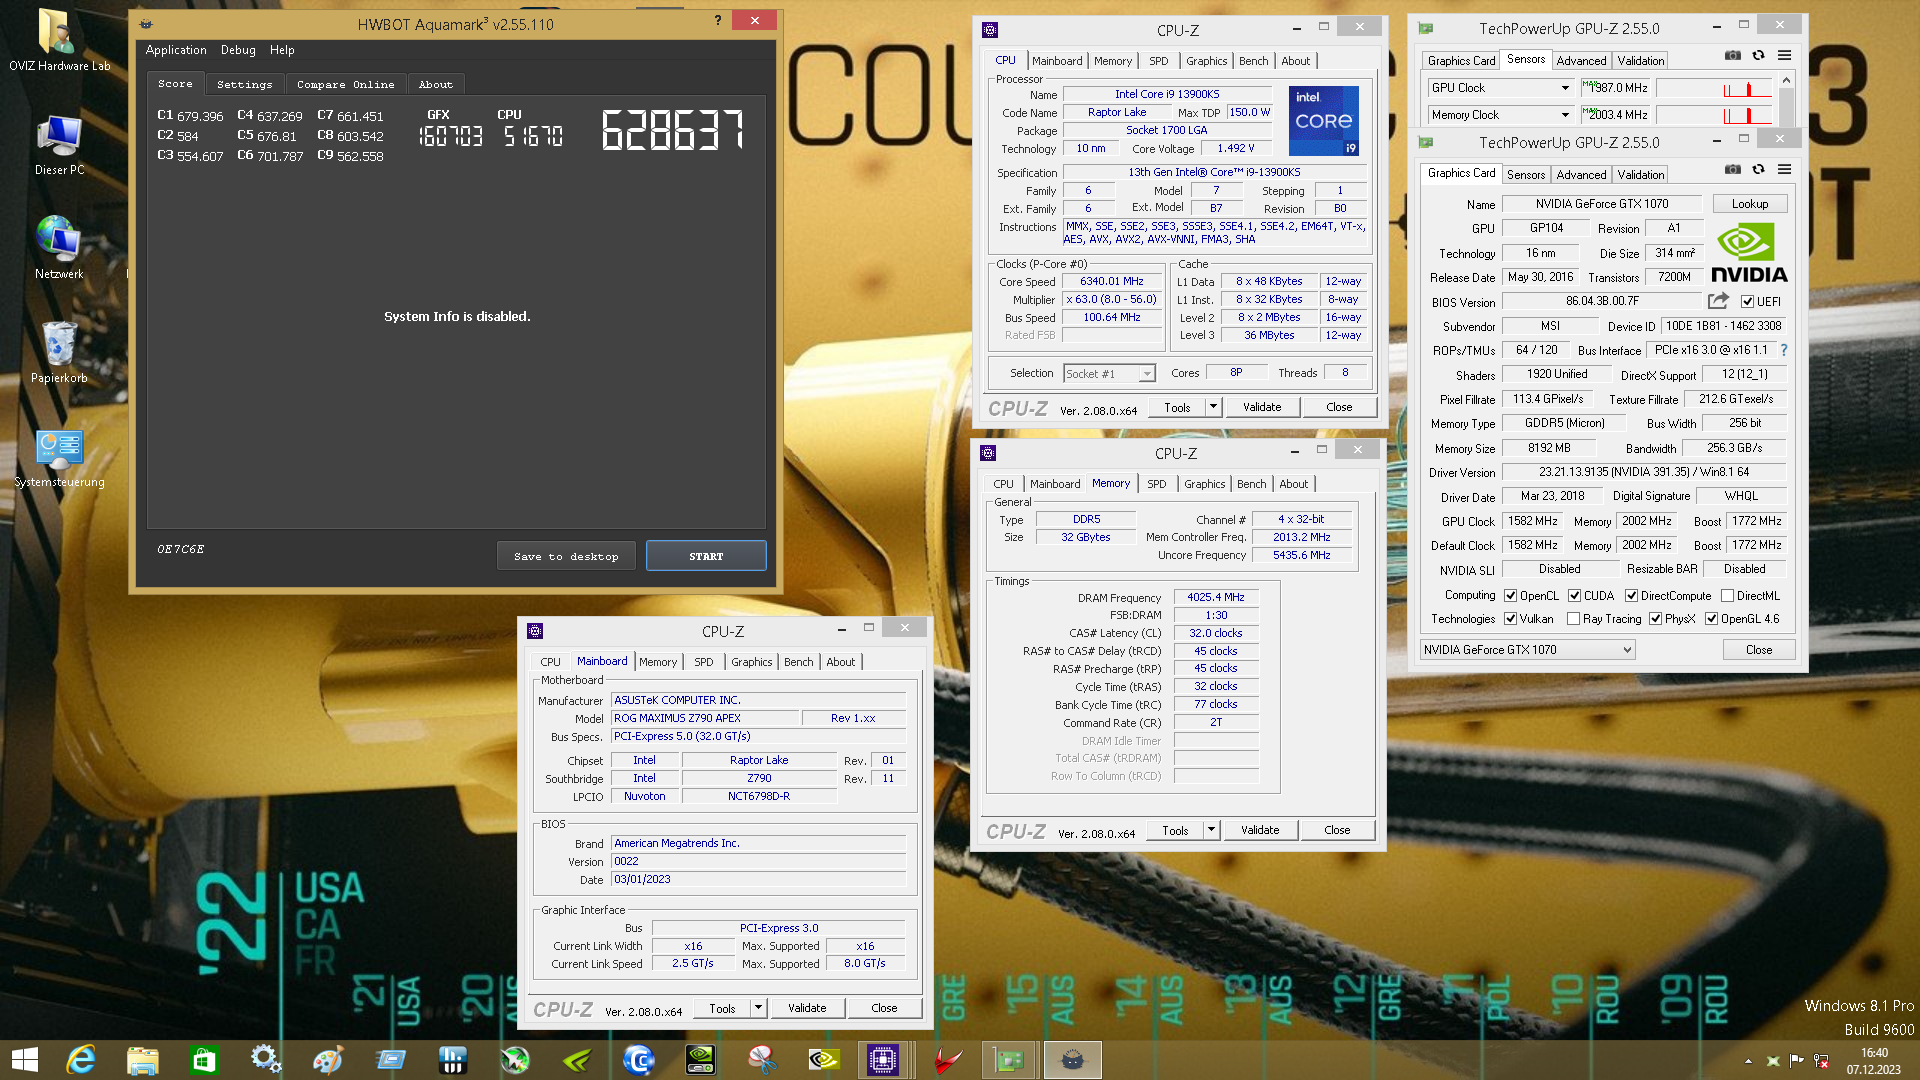Expand Tools arrow in CPU-Z Mainboard window
The height and width of the screenshot is (1080, 1920).
point(758,1008)
